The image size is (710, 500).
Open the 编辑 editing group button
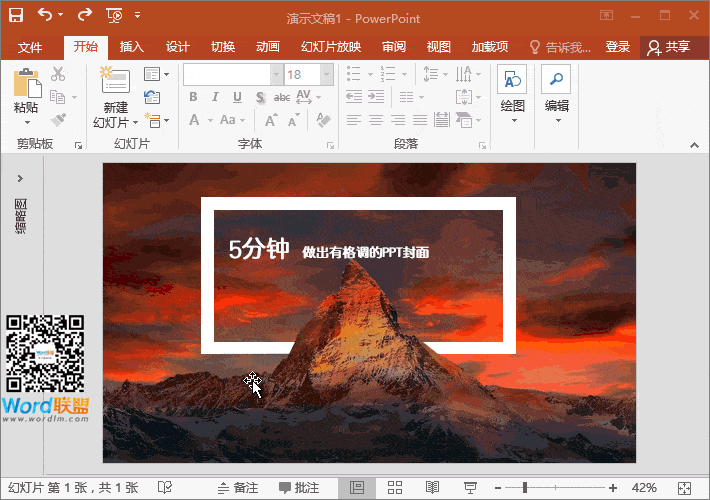tap(556, 95)
